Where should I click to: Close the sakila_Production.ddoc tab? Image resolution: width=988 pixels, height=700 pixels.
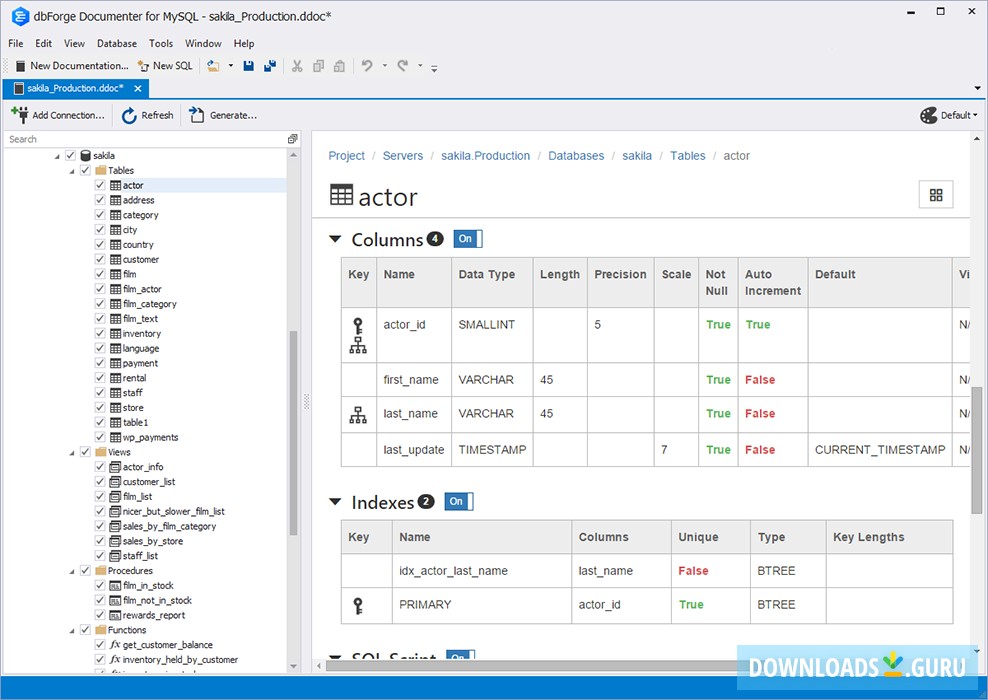click(x=137, y=88)
